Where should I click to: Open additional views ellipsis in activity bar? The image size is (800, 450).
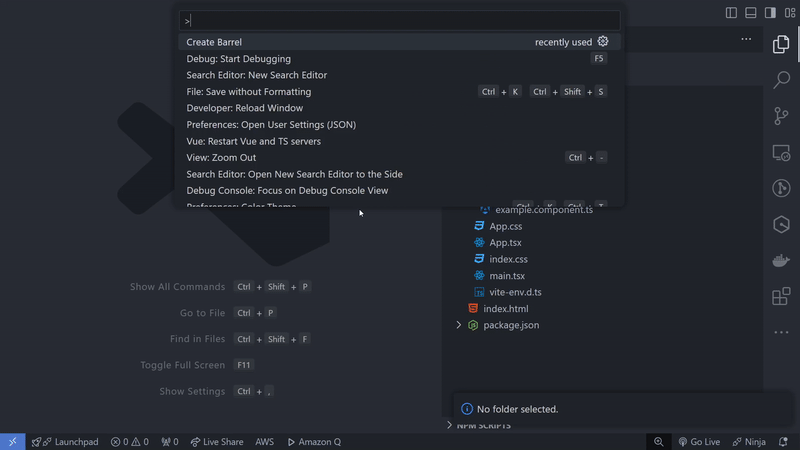781,332
